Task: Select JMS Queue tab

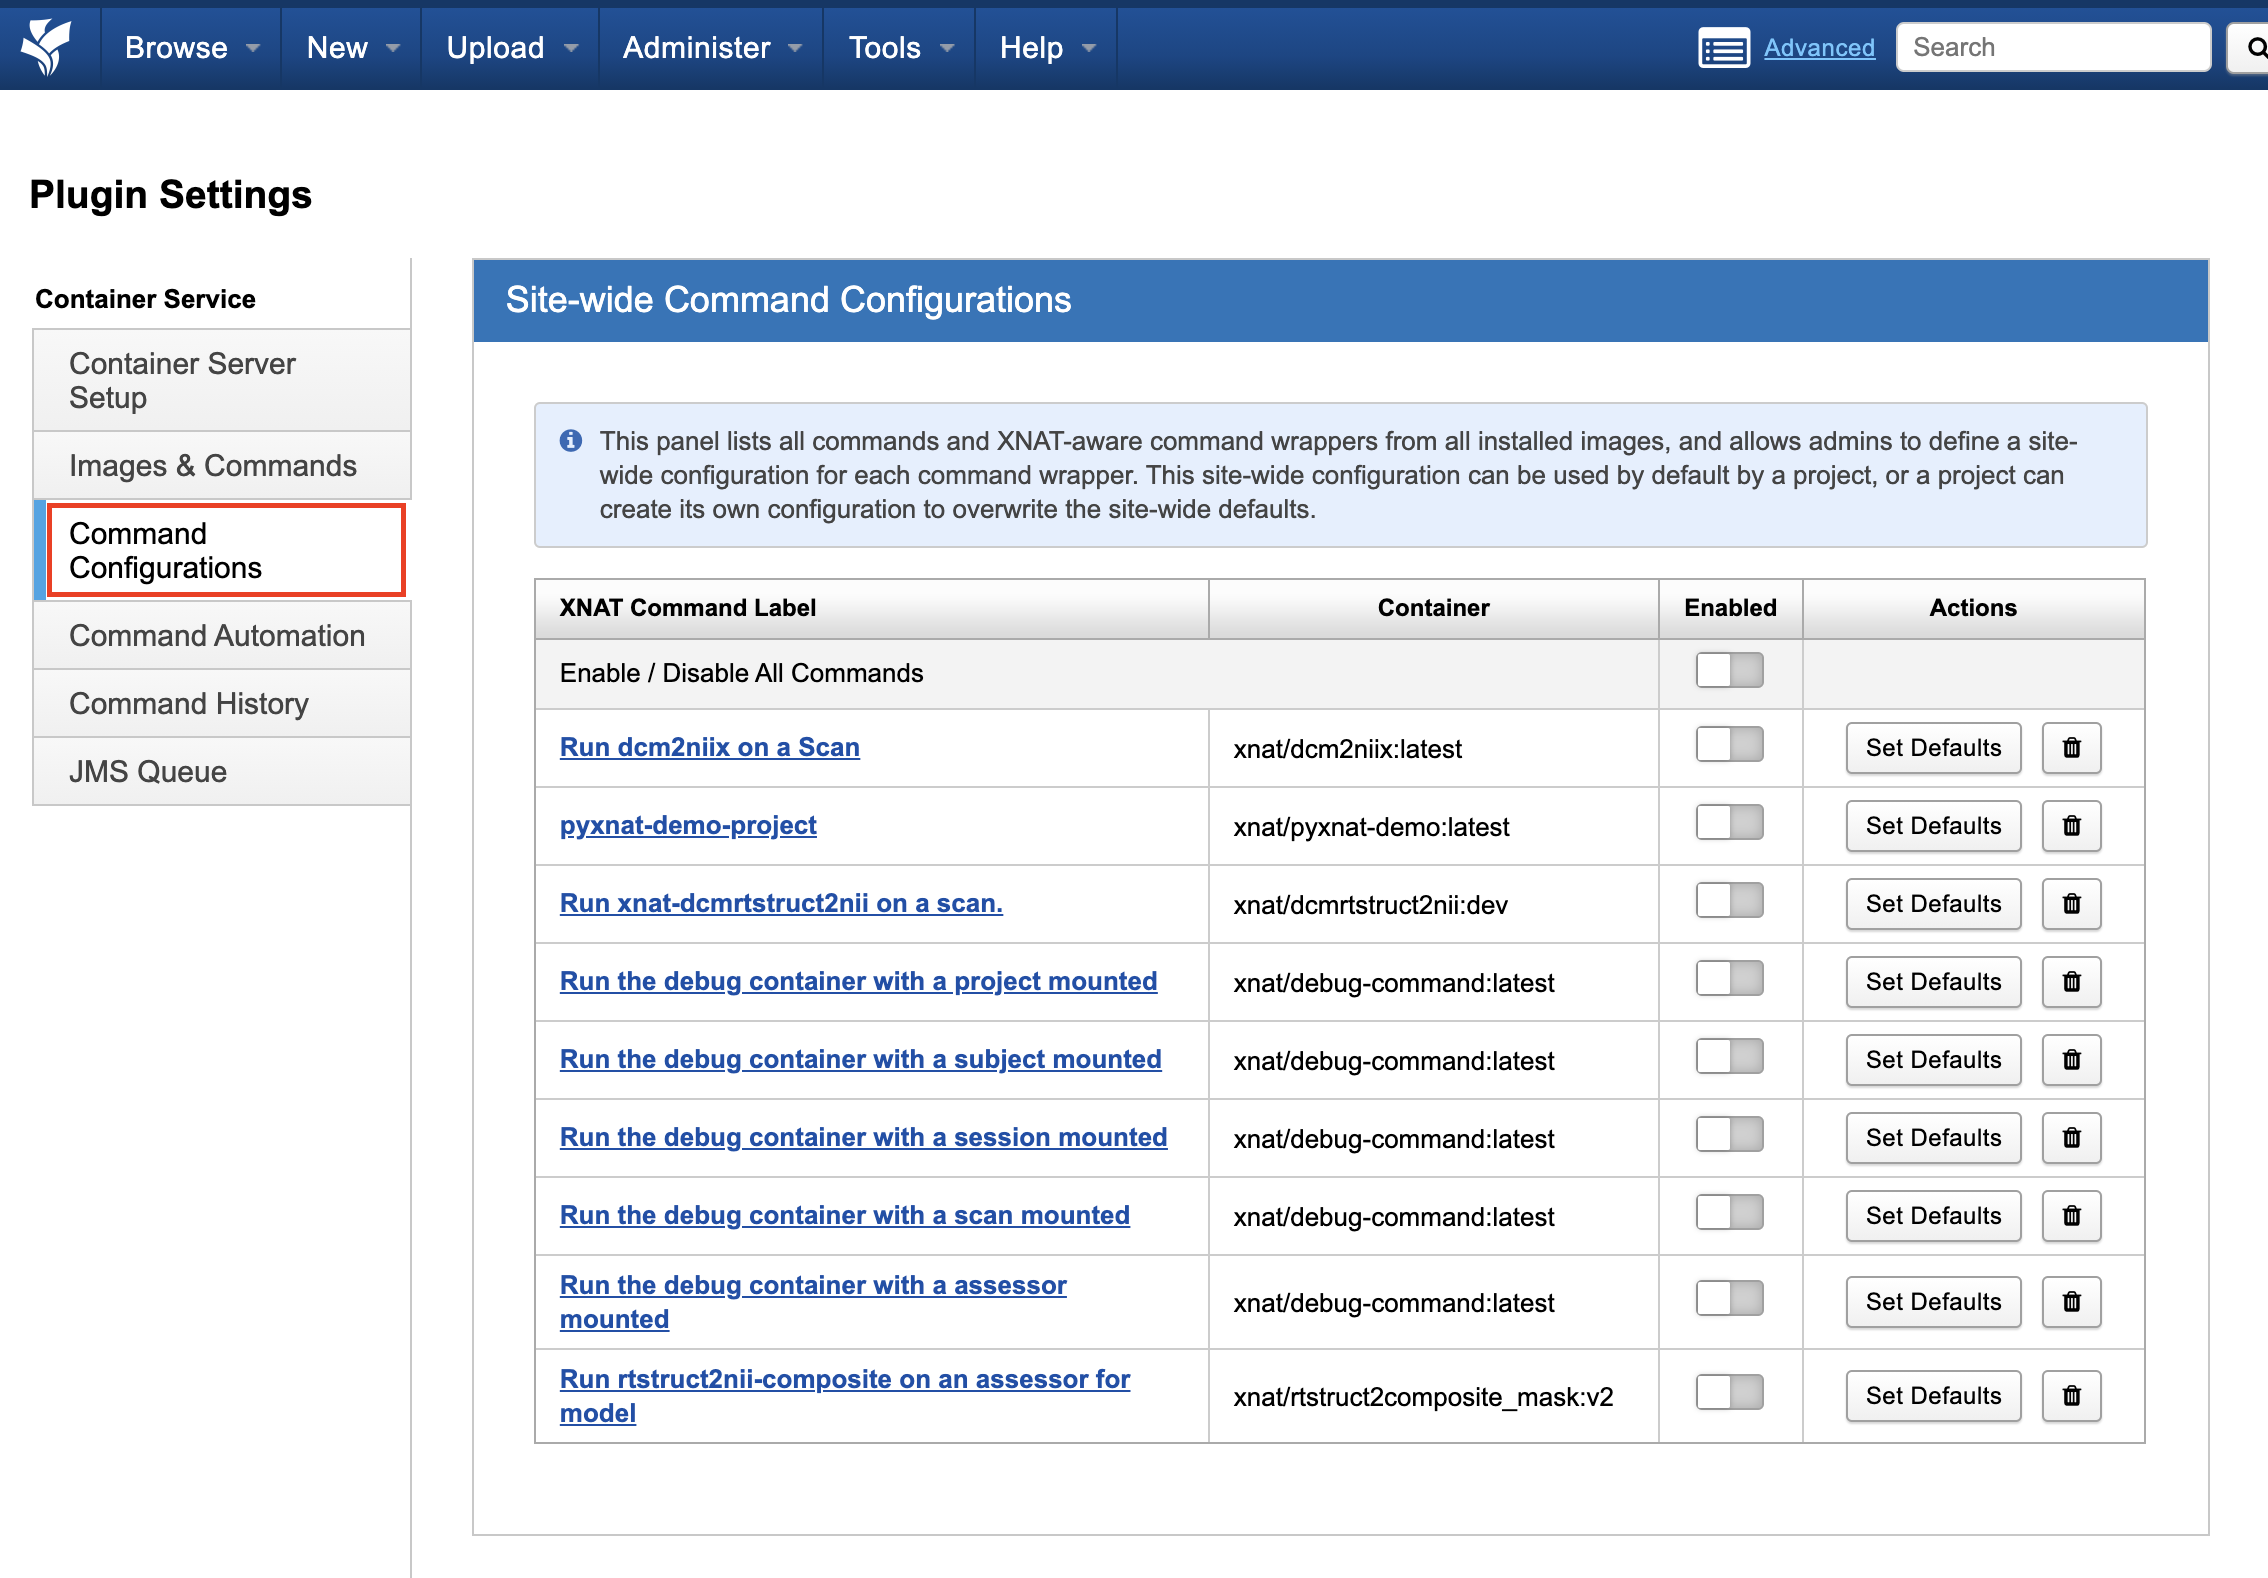Action: tap(222, 772)
